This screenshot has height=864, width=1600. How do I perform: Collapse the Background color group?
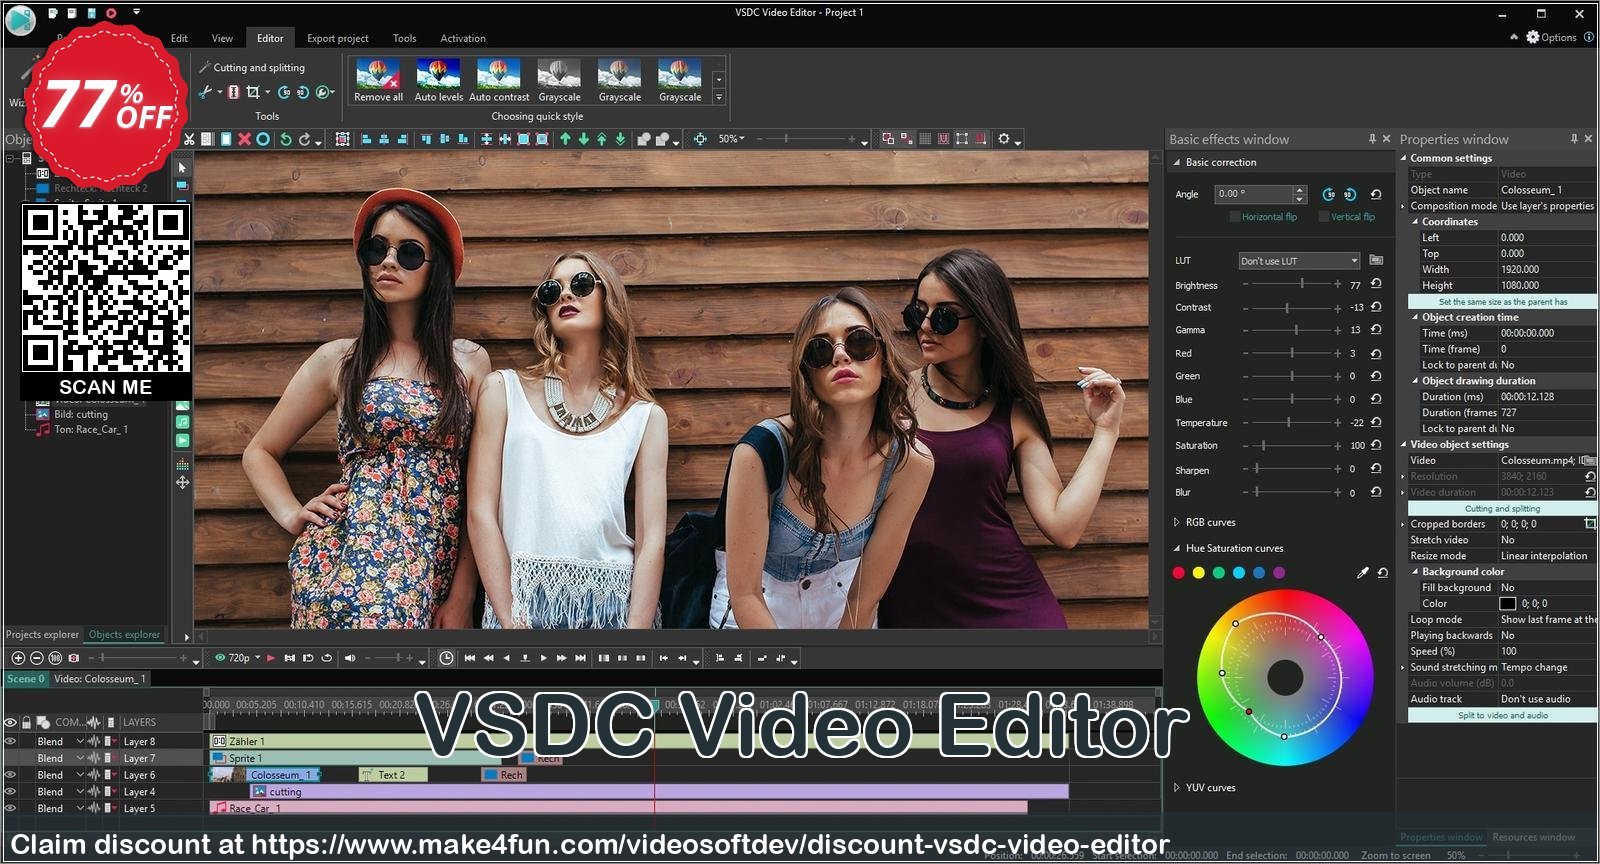pos(1415,572)
